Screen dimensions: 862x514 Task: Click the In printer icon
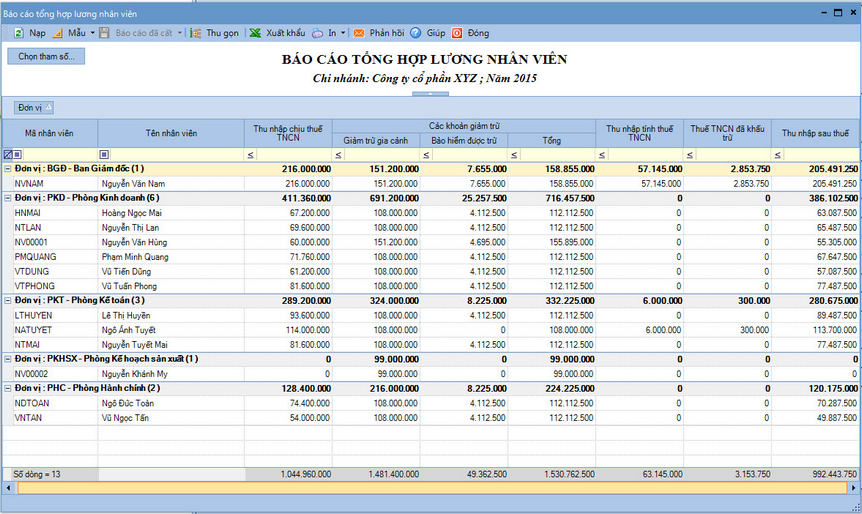click(317, 33)
